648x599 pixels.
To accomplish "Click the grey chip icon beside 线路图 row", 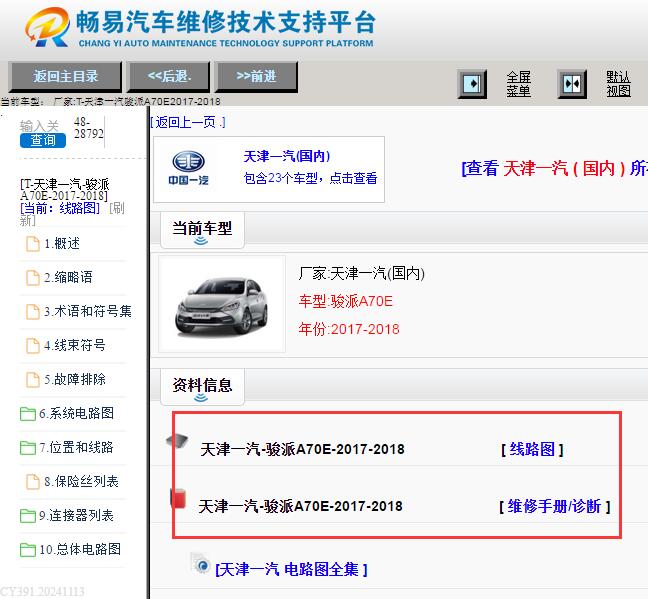I will [x=177, y=440].
